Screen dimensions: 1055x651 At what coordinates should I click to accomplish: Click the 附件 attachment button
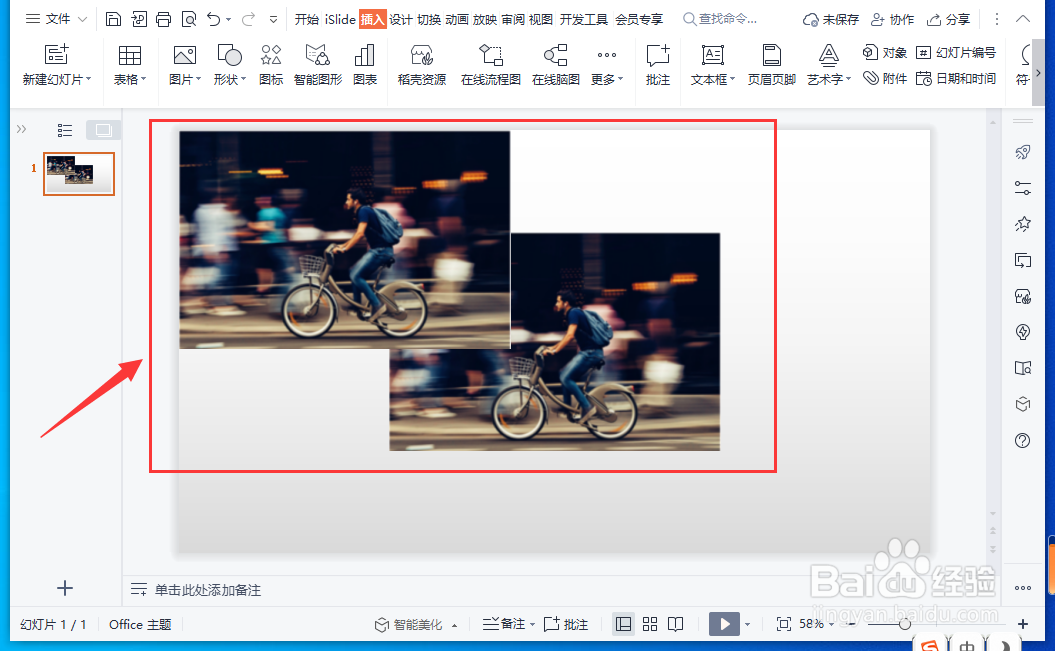(x=884, y=79)
